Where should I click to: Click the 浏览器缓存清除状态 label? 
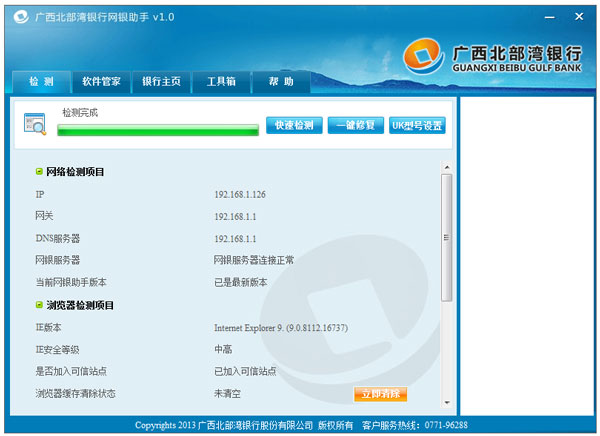[x=75, y=394]
